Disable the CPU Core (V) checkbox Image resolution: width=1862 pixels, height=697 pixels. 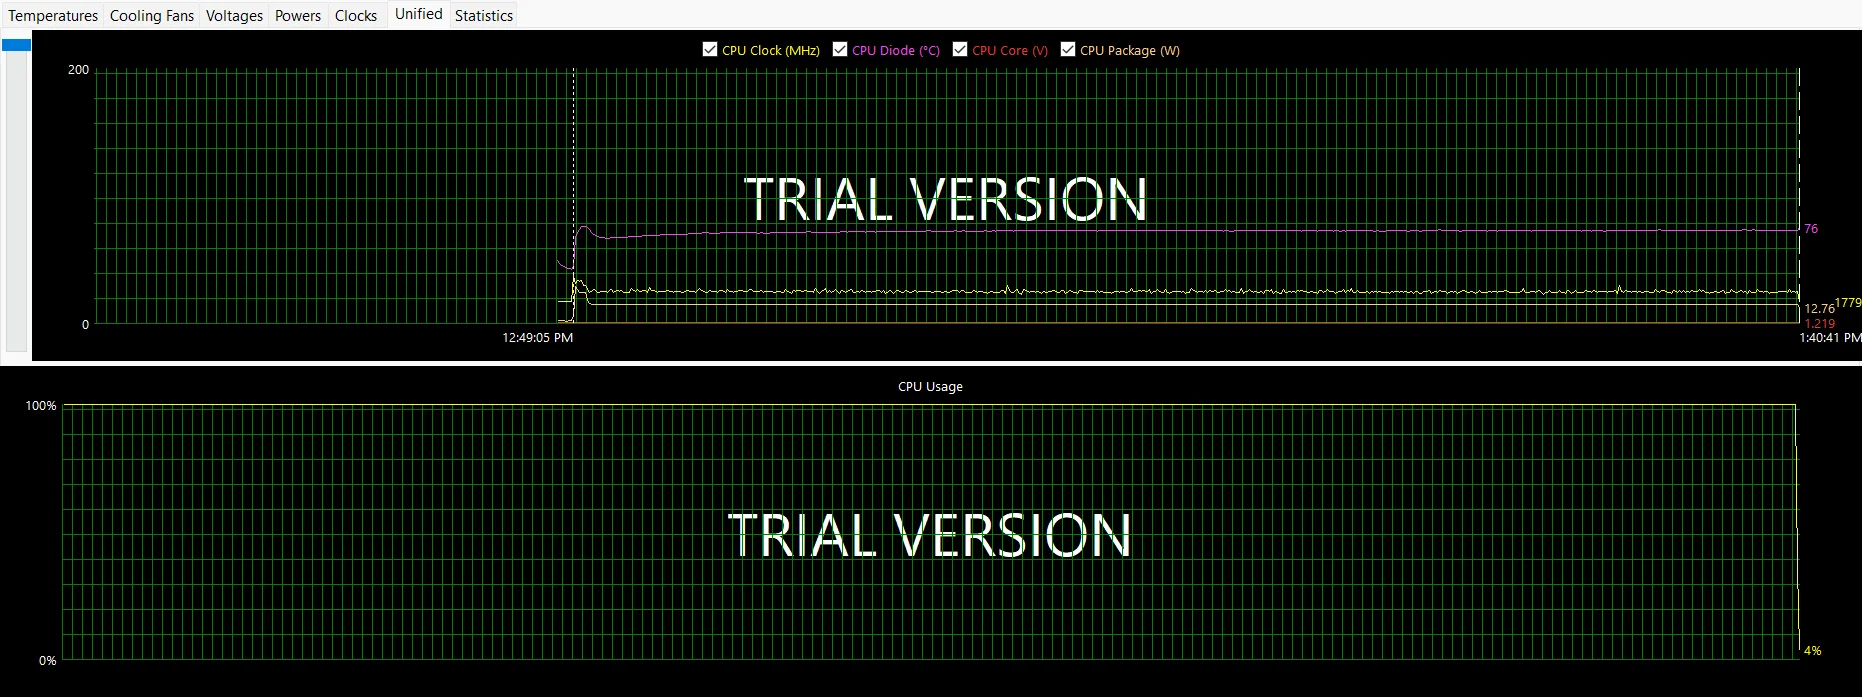point(960,50)
